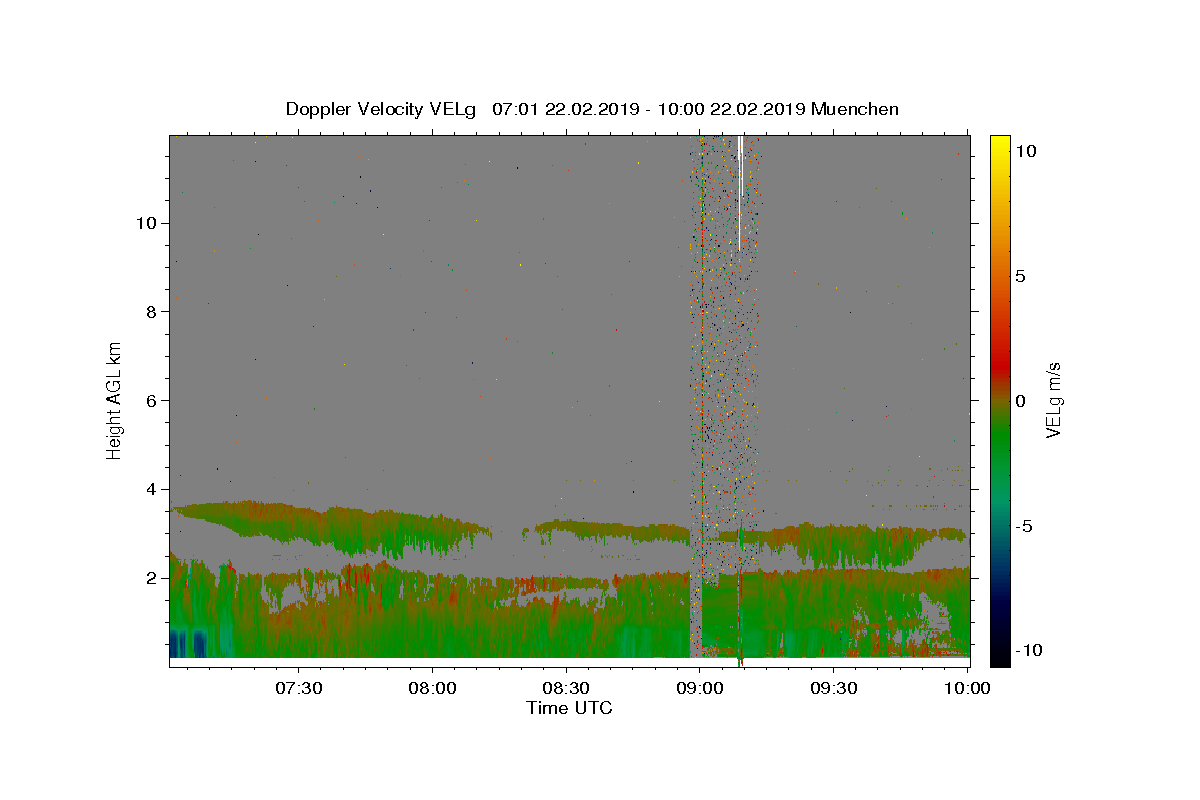
Task: Click the height axis label 10
Action: [146, 222]
